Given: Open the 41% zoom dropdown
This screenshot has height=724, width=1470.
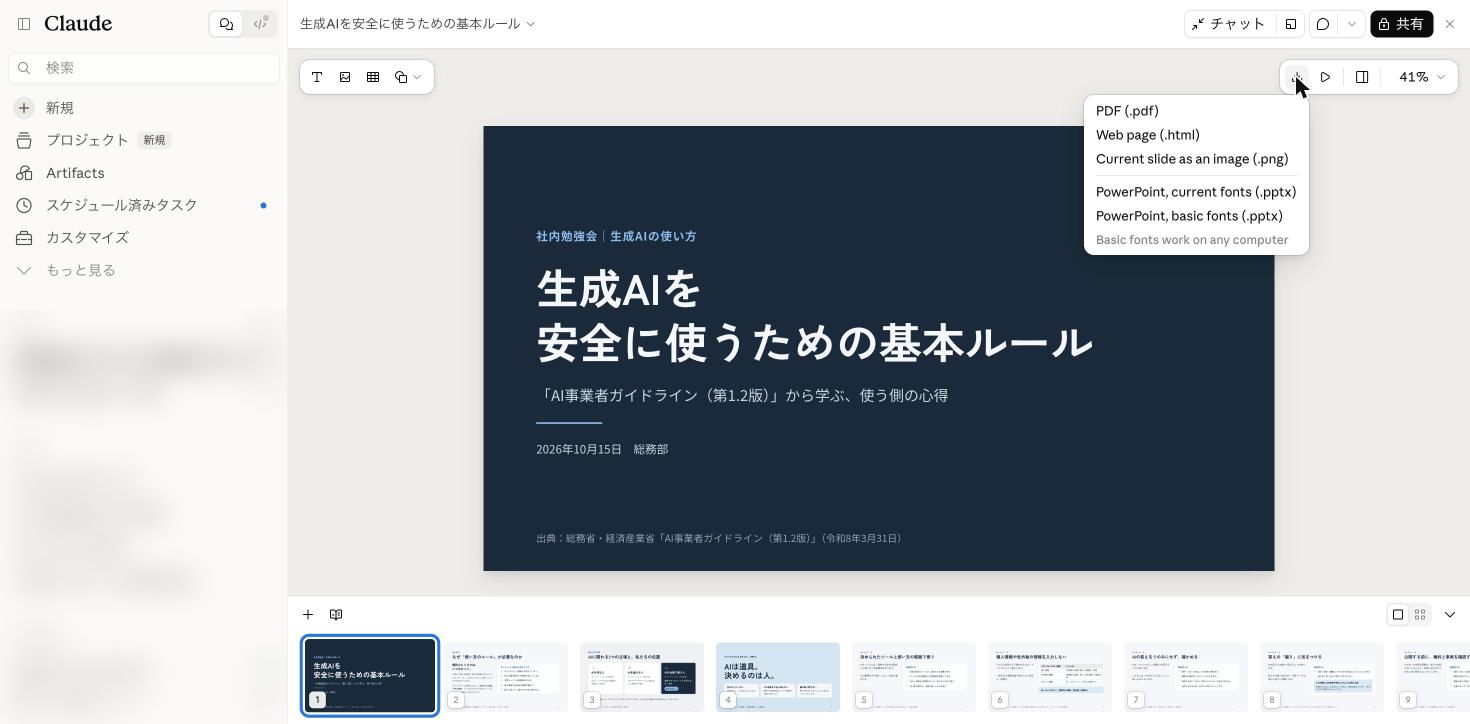Looking at the screenshot, I should [1421, 77].
